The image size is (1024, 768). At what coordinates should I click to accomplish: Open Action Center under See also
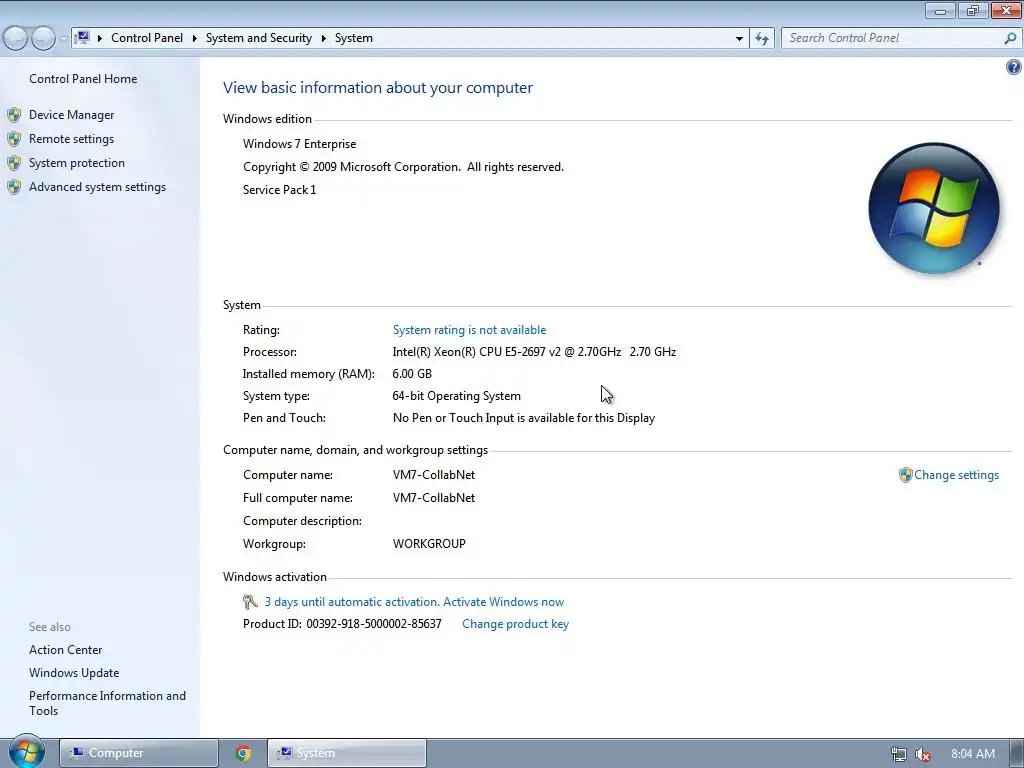click(x=65, y=650)
